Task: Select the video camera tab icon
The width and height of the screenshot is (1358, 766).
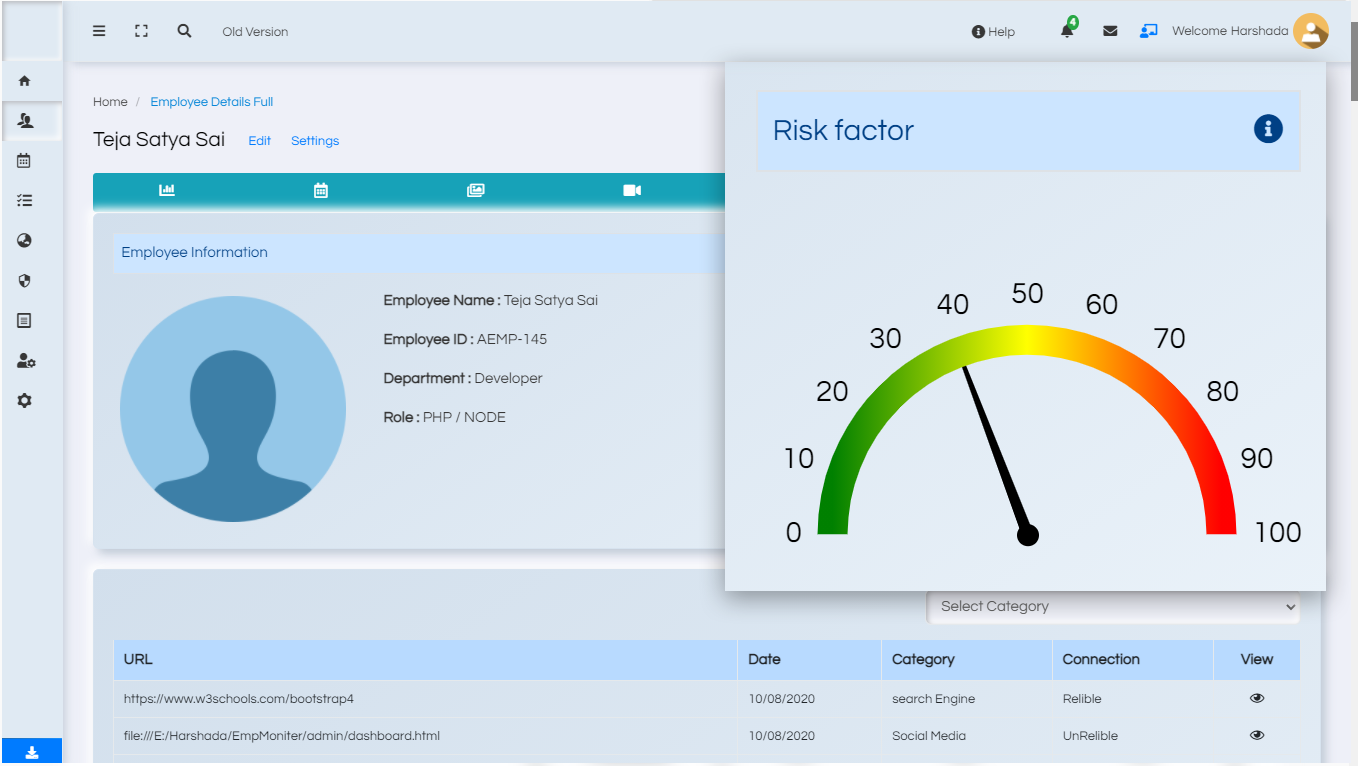Action: (x=631, y=190)
